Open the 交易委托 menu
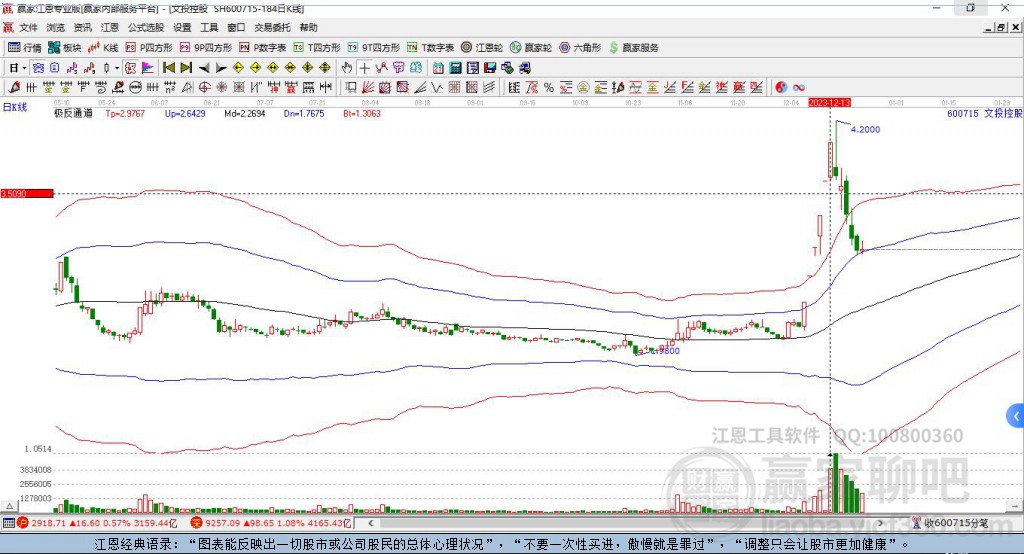 [x=270, y=28]
